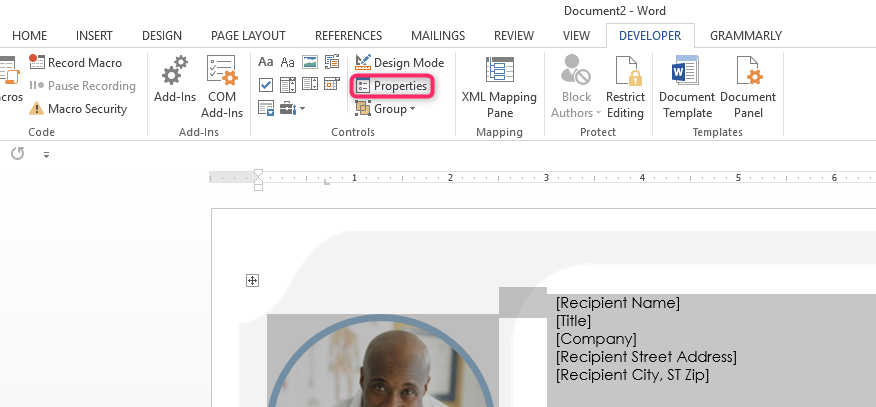
Task: Click the table move handle
Action: 253,280
